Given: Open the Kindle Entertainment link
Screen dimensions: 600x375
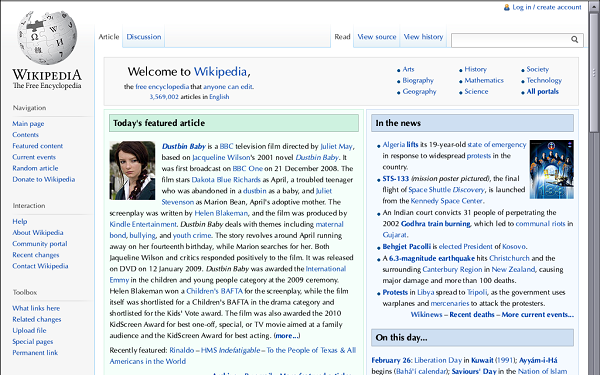Looking at the screenshot, I should [x=143, y=224].
